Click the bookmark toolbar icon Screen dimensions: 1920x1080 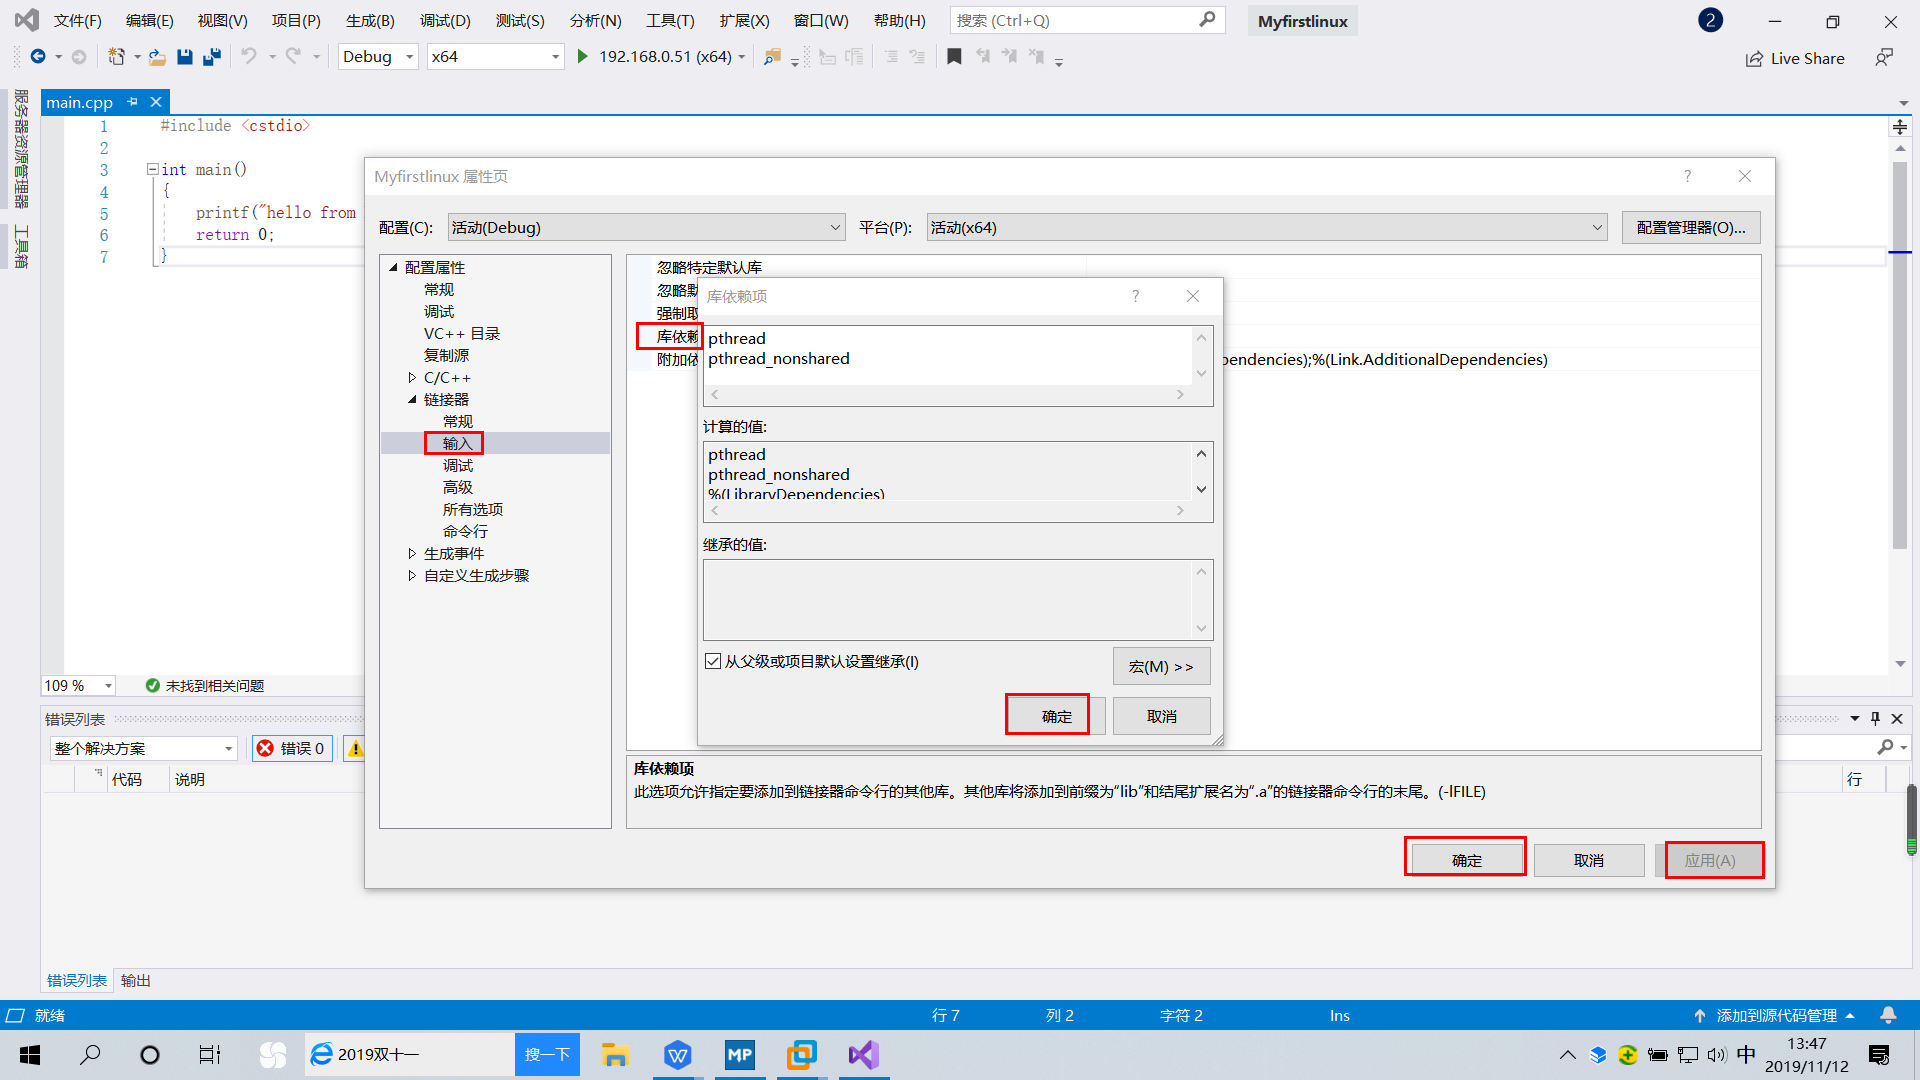click(954, 57)
